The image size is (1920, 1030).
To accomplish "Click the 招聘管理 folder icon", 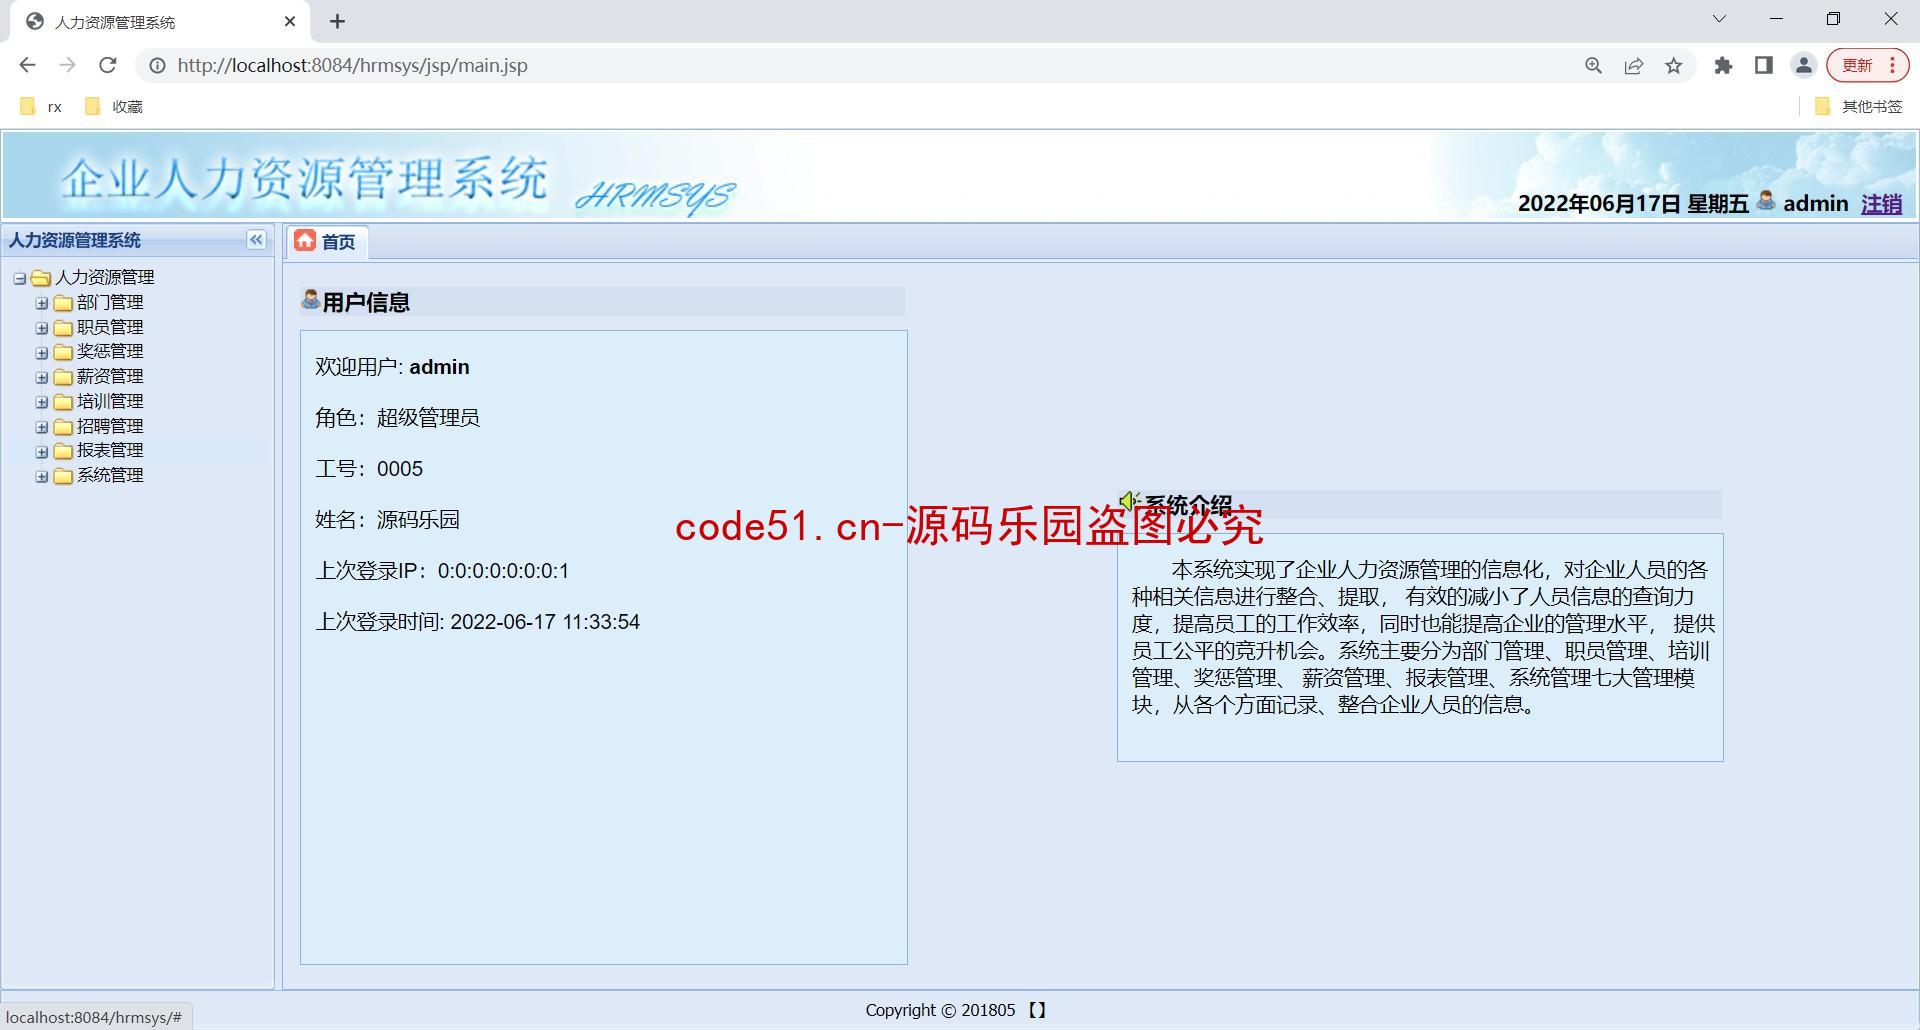I will click(x=63, y=427).
